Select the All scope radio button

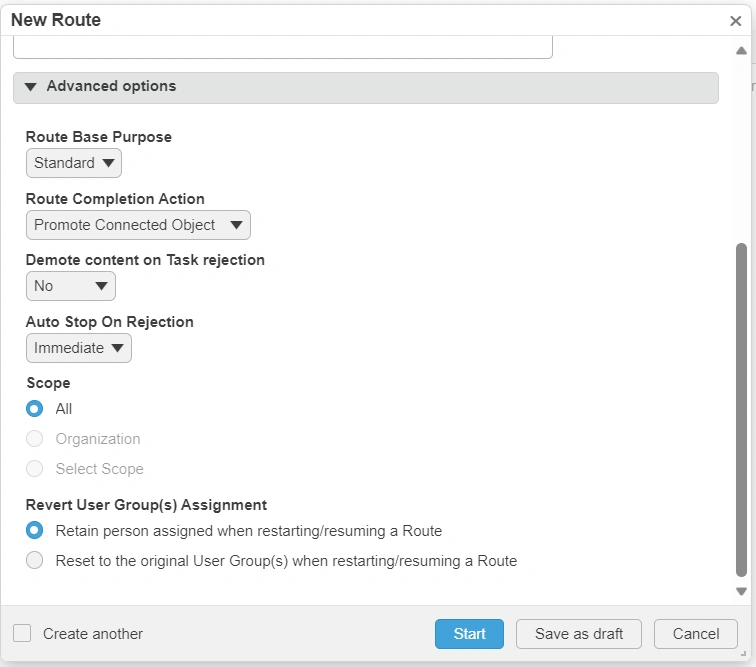click(x=35, y=409)
